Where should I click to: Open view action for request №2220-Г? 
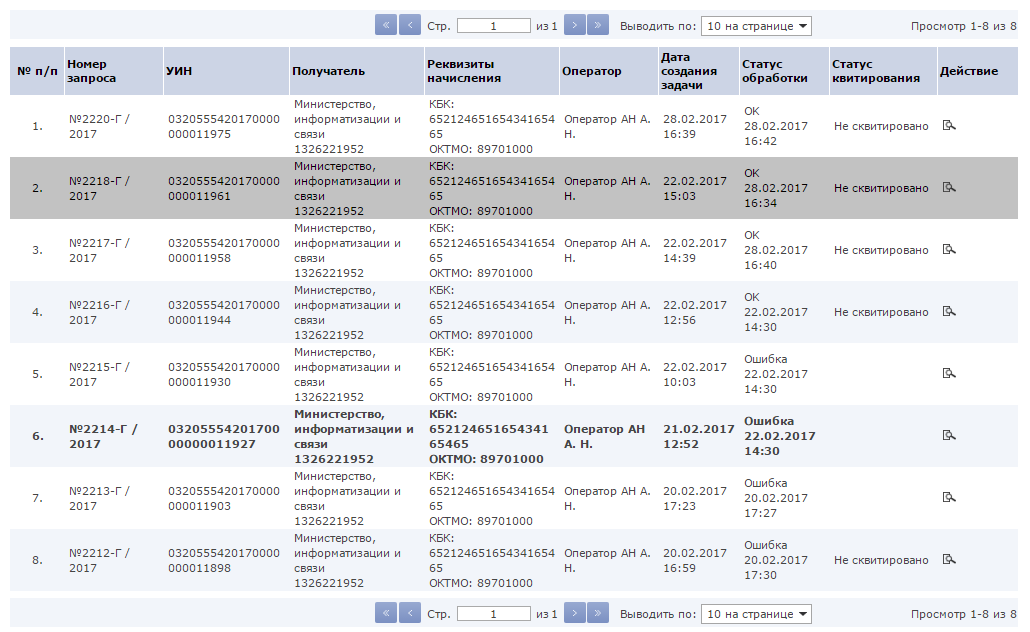(x=949, y=125)
